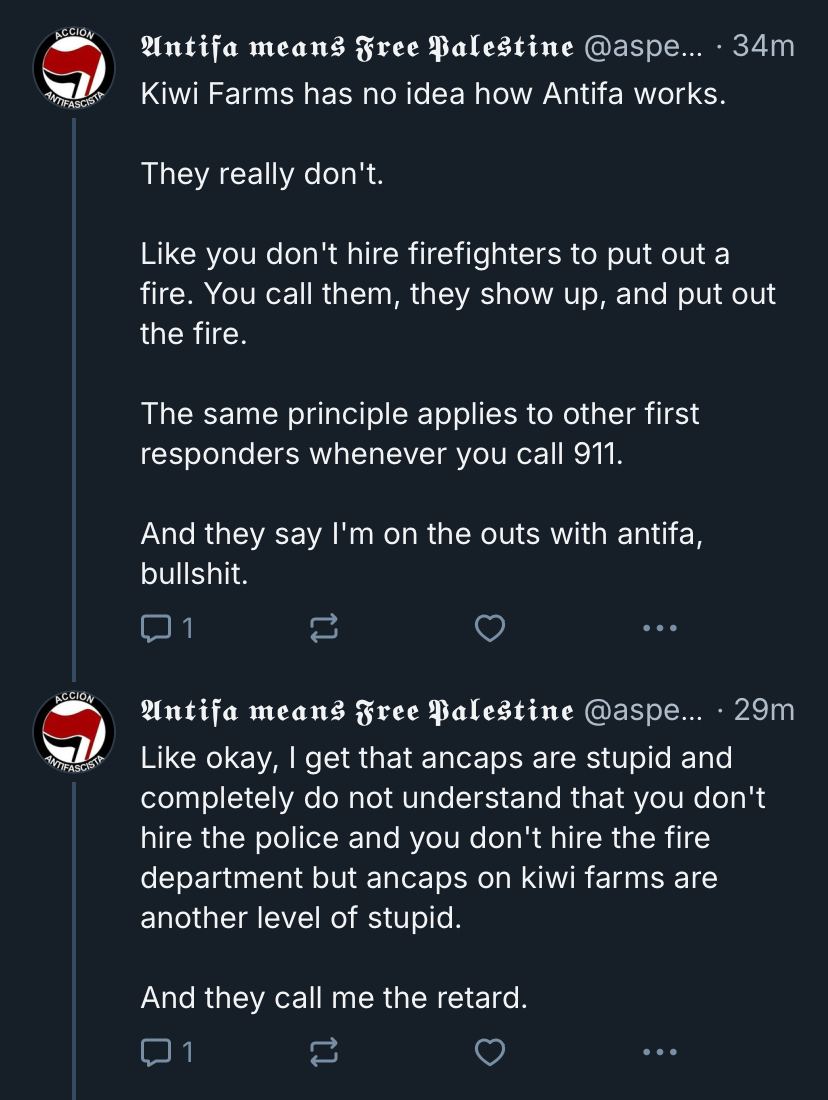Open display name on the 34m post
Image resolution: width=828 pixels, height=1100 pixels.
click(357, 47)
